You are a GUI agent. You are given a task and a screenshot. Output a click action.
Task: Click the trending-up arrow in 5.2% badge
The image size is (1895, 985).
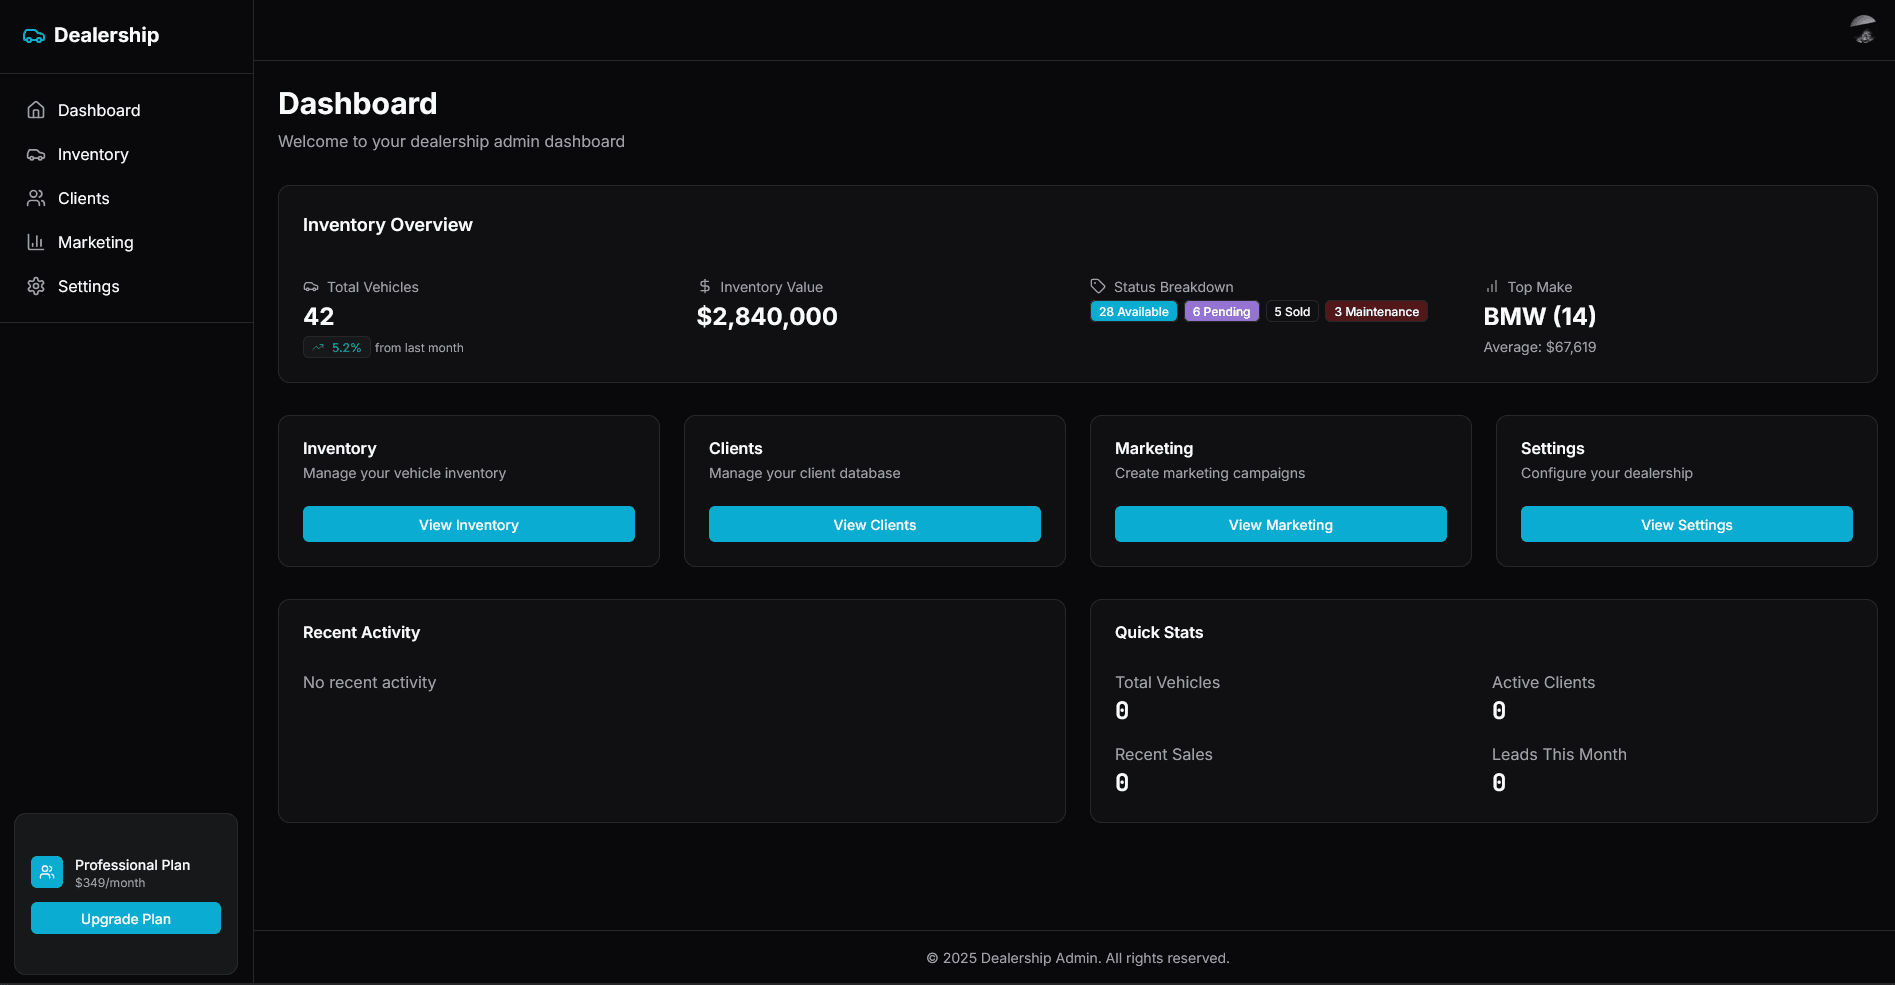pyautogui.click(x=318, y=348)
